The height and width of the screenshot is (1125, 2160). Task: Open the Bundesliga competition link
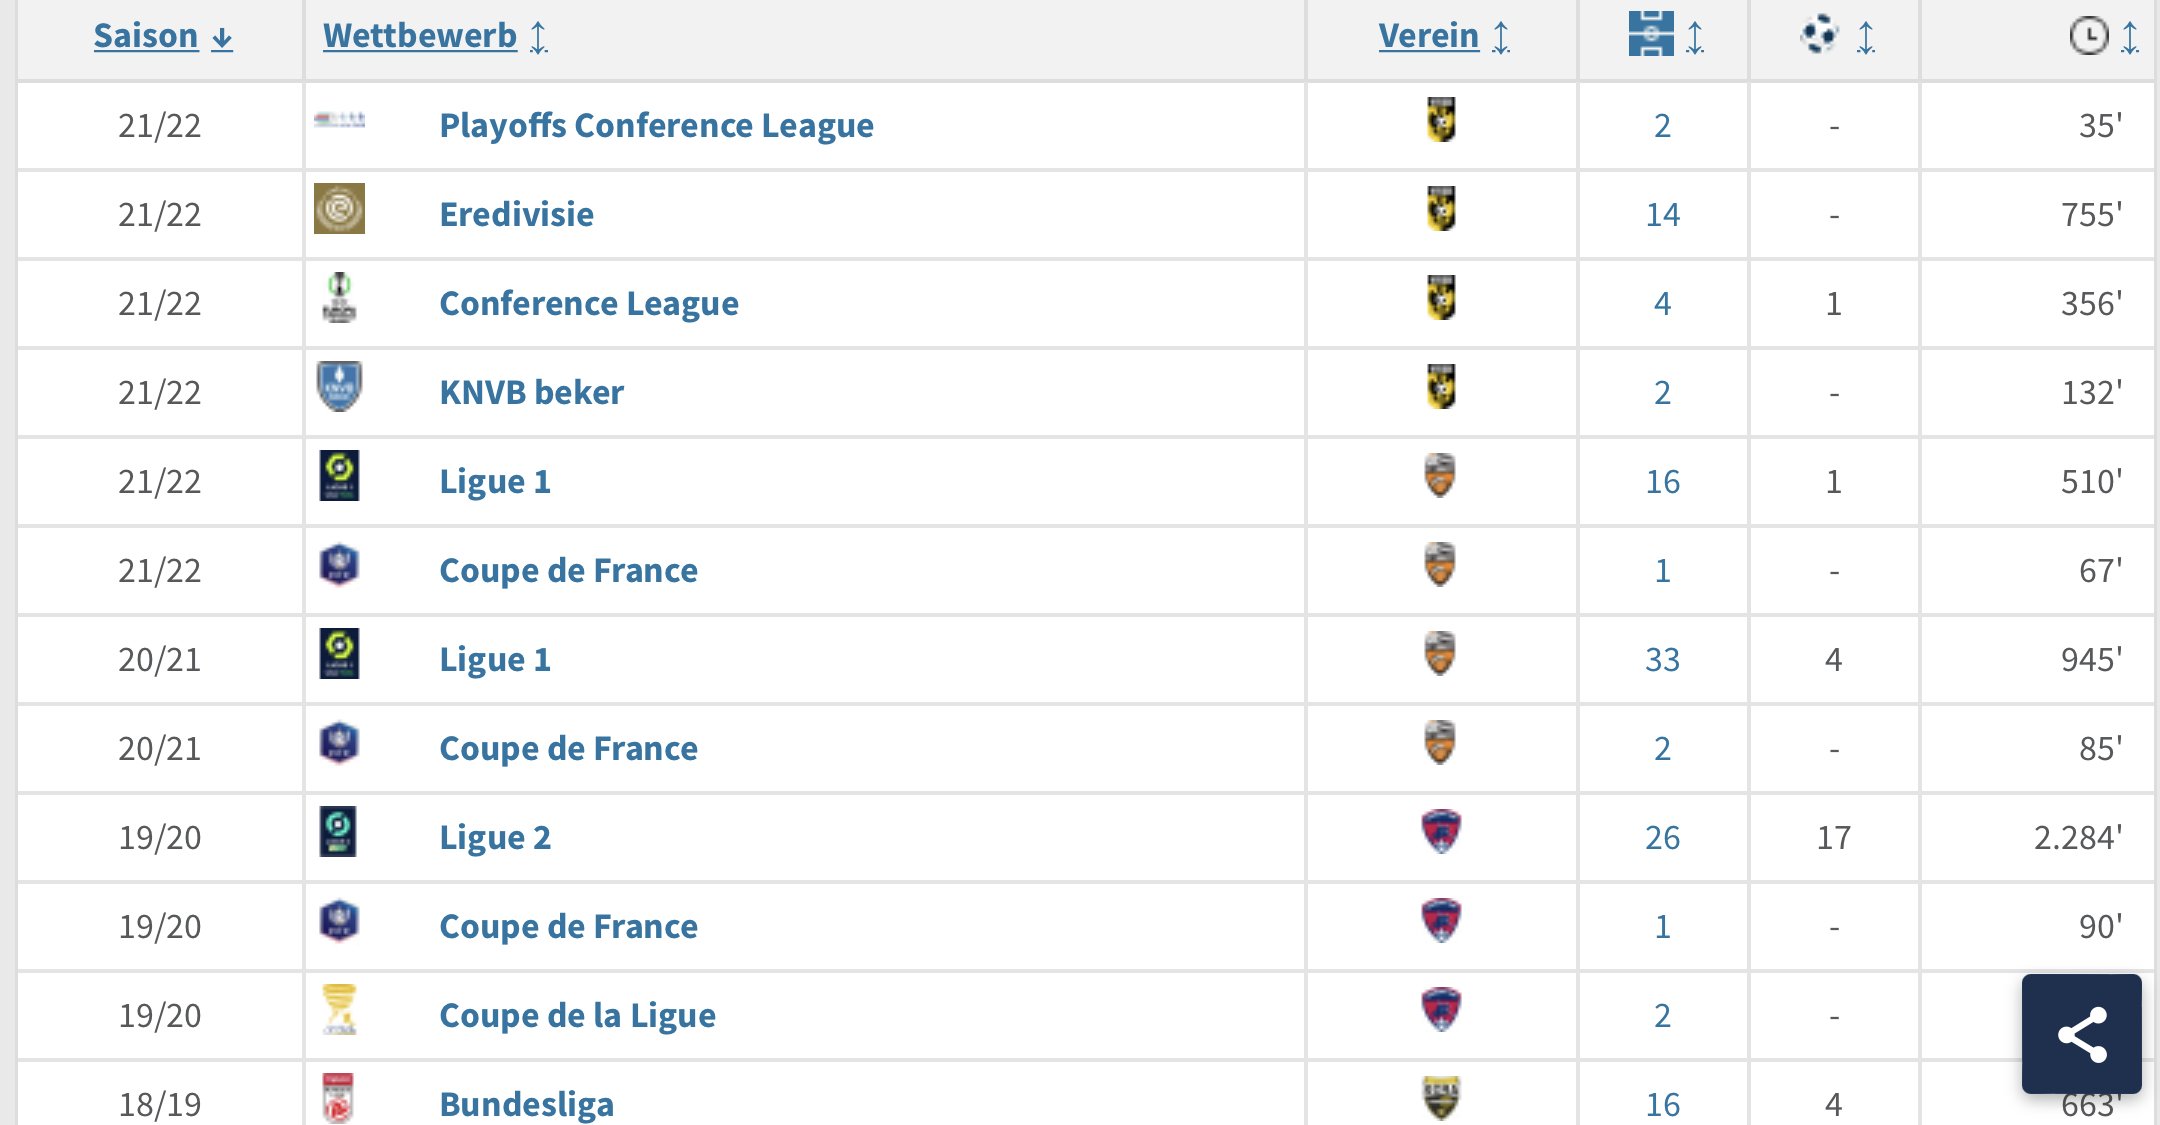(526, 1104)
